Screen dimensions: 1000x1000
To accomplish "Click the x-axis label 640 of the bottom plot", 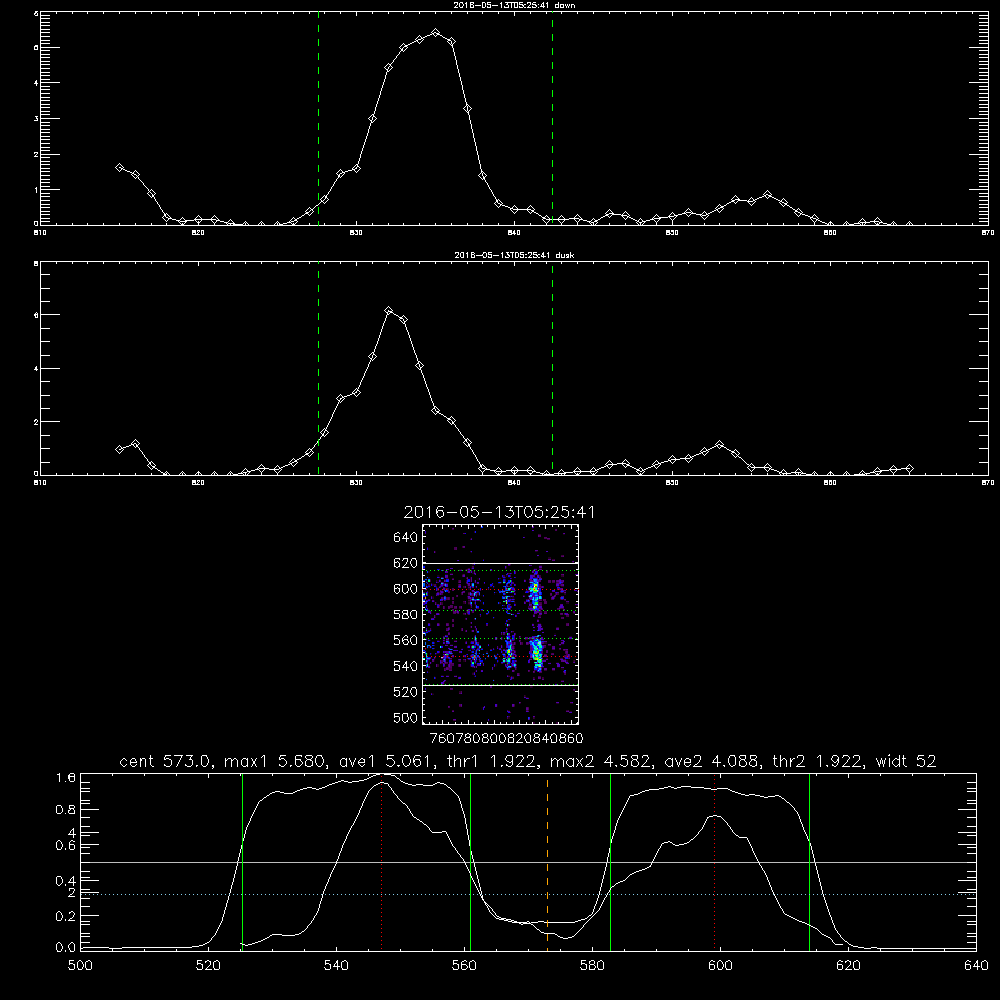I will pyautogui.click(x=976, y=966).
